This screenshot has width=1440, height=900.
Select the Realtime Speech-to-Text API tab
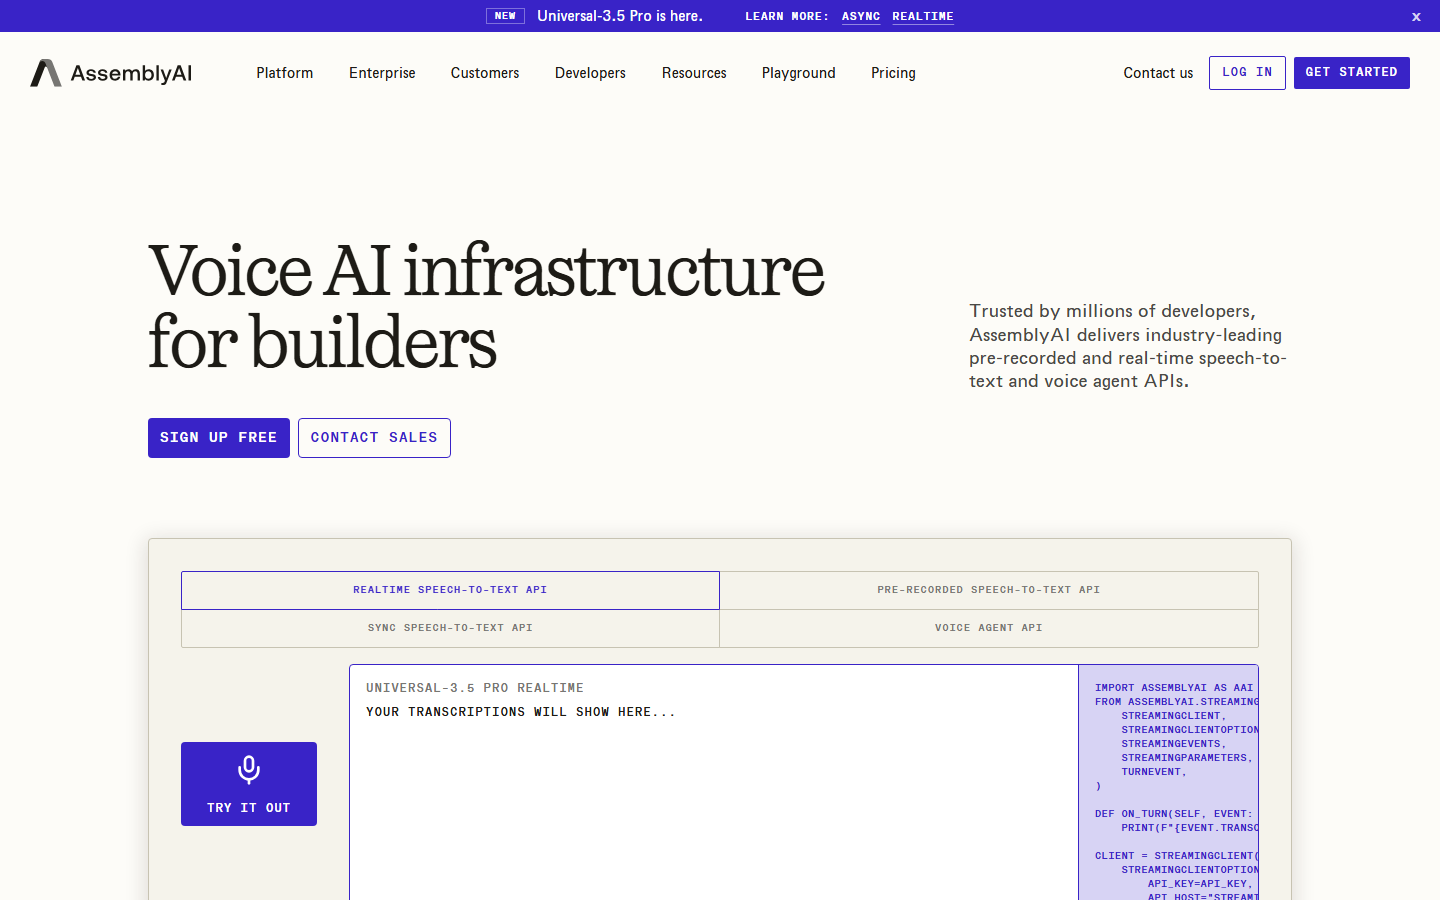tap(450, 590)
